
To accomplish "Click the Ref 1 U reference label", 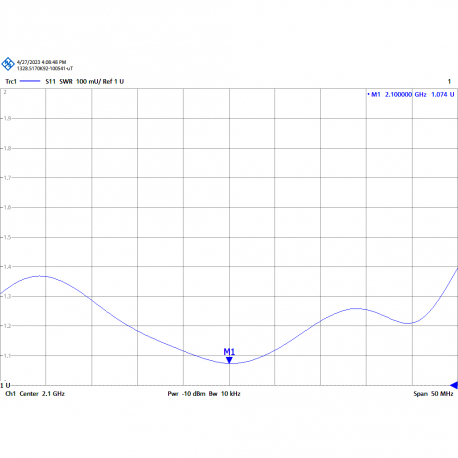I will pyautogui.click(x=113, y=81).
